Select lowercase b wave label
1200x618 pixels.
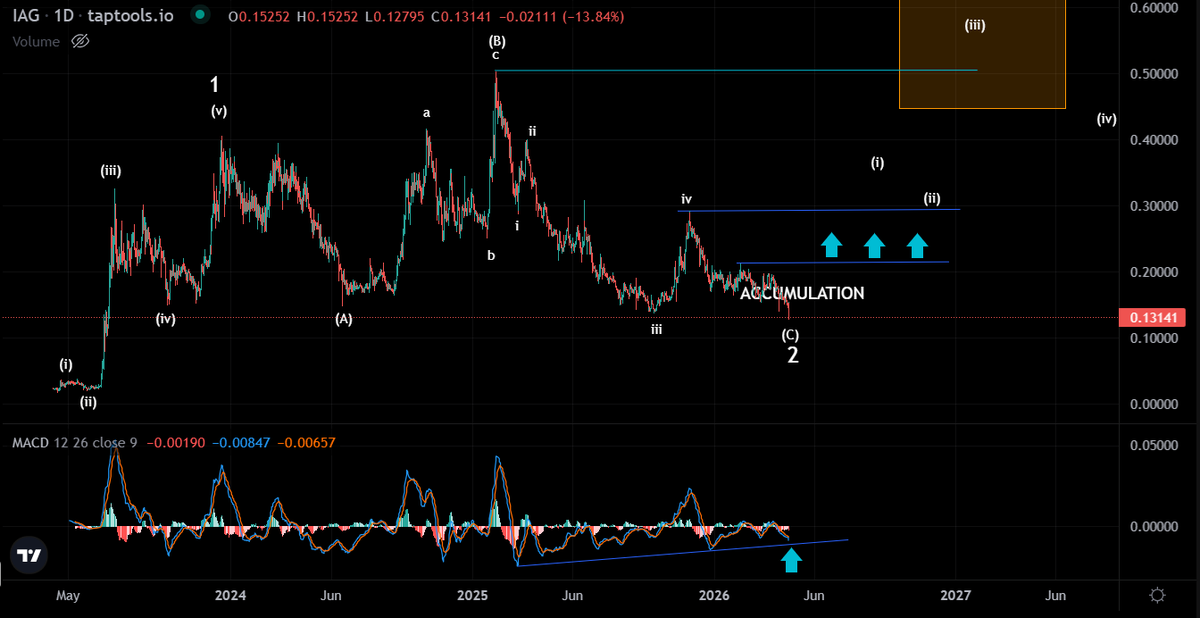491,255
